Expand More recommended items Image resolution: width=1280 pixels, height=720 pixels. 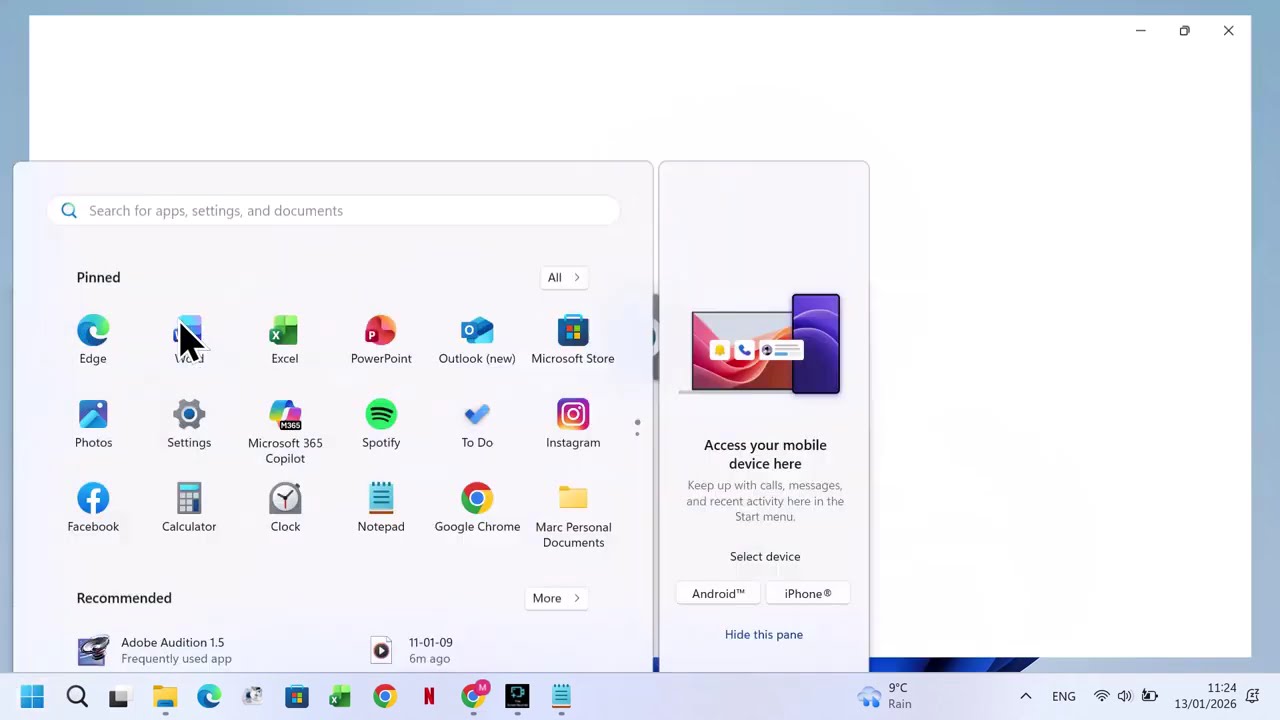click(x=557, y=598)
